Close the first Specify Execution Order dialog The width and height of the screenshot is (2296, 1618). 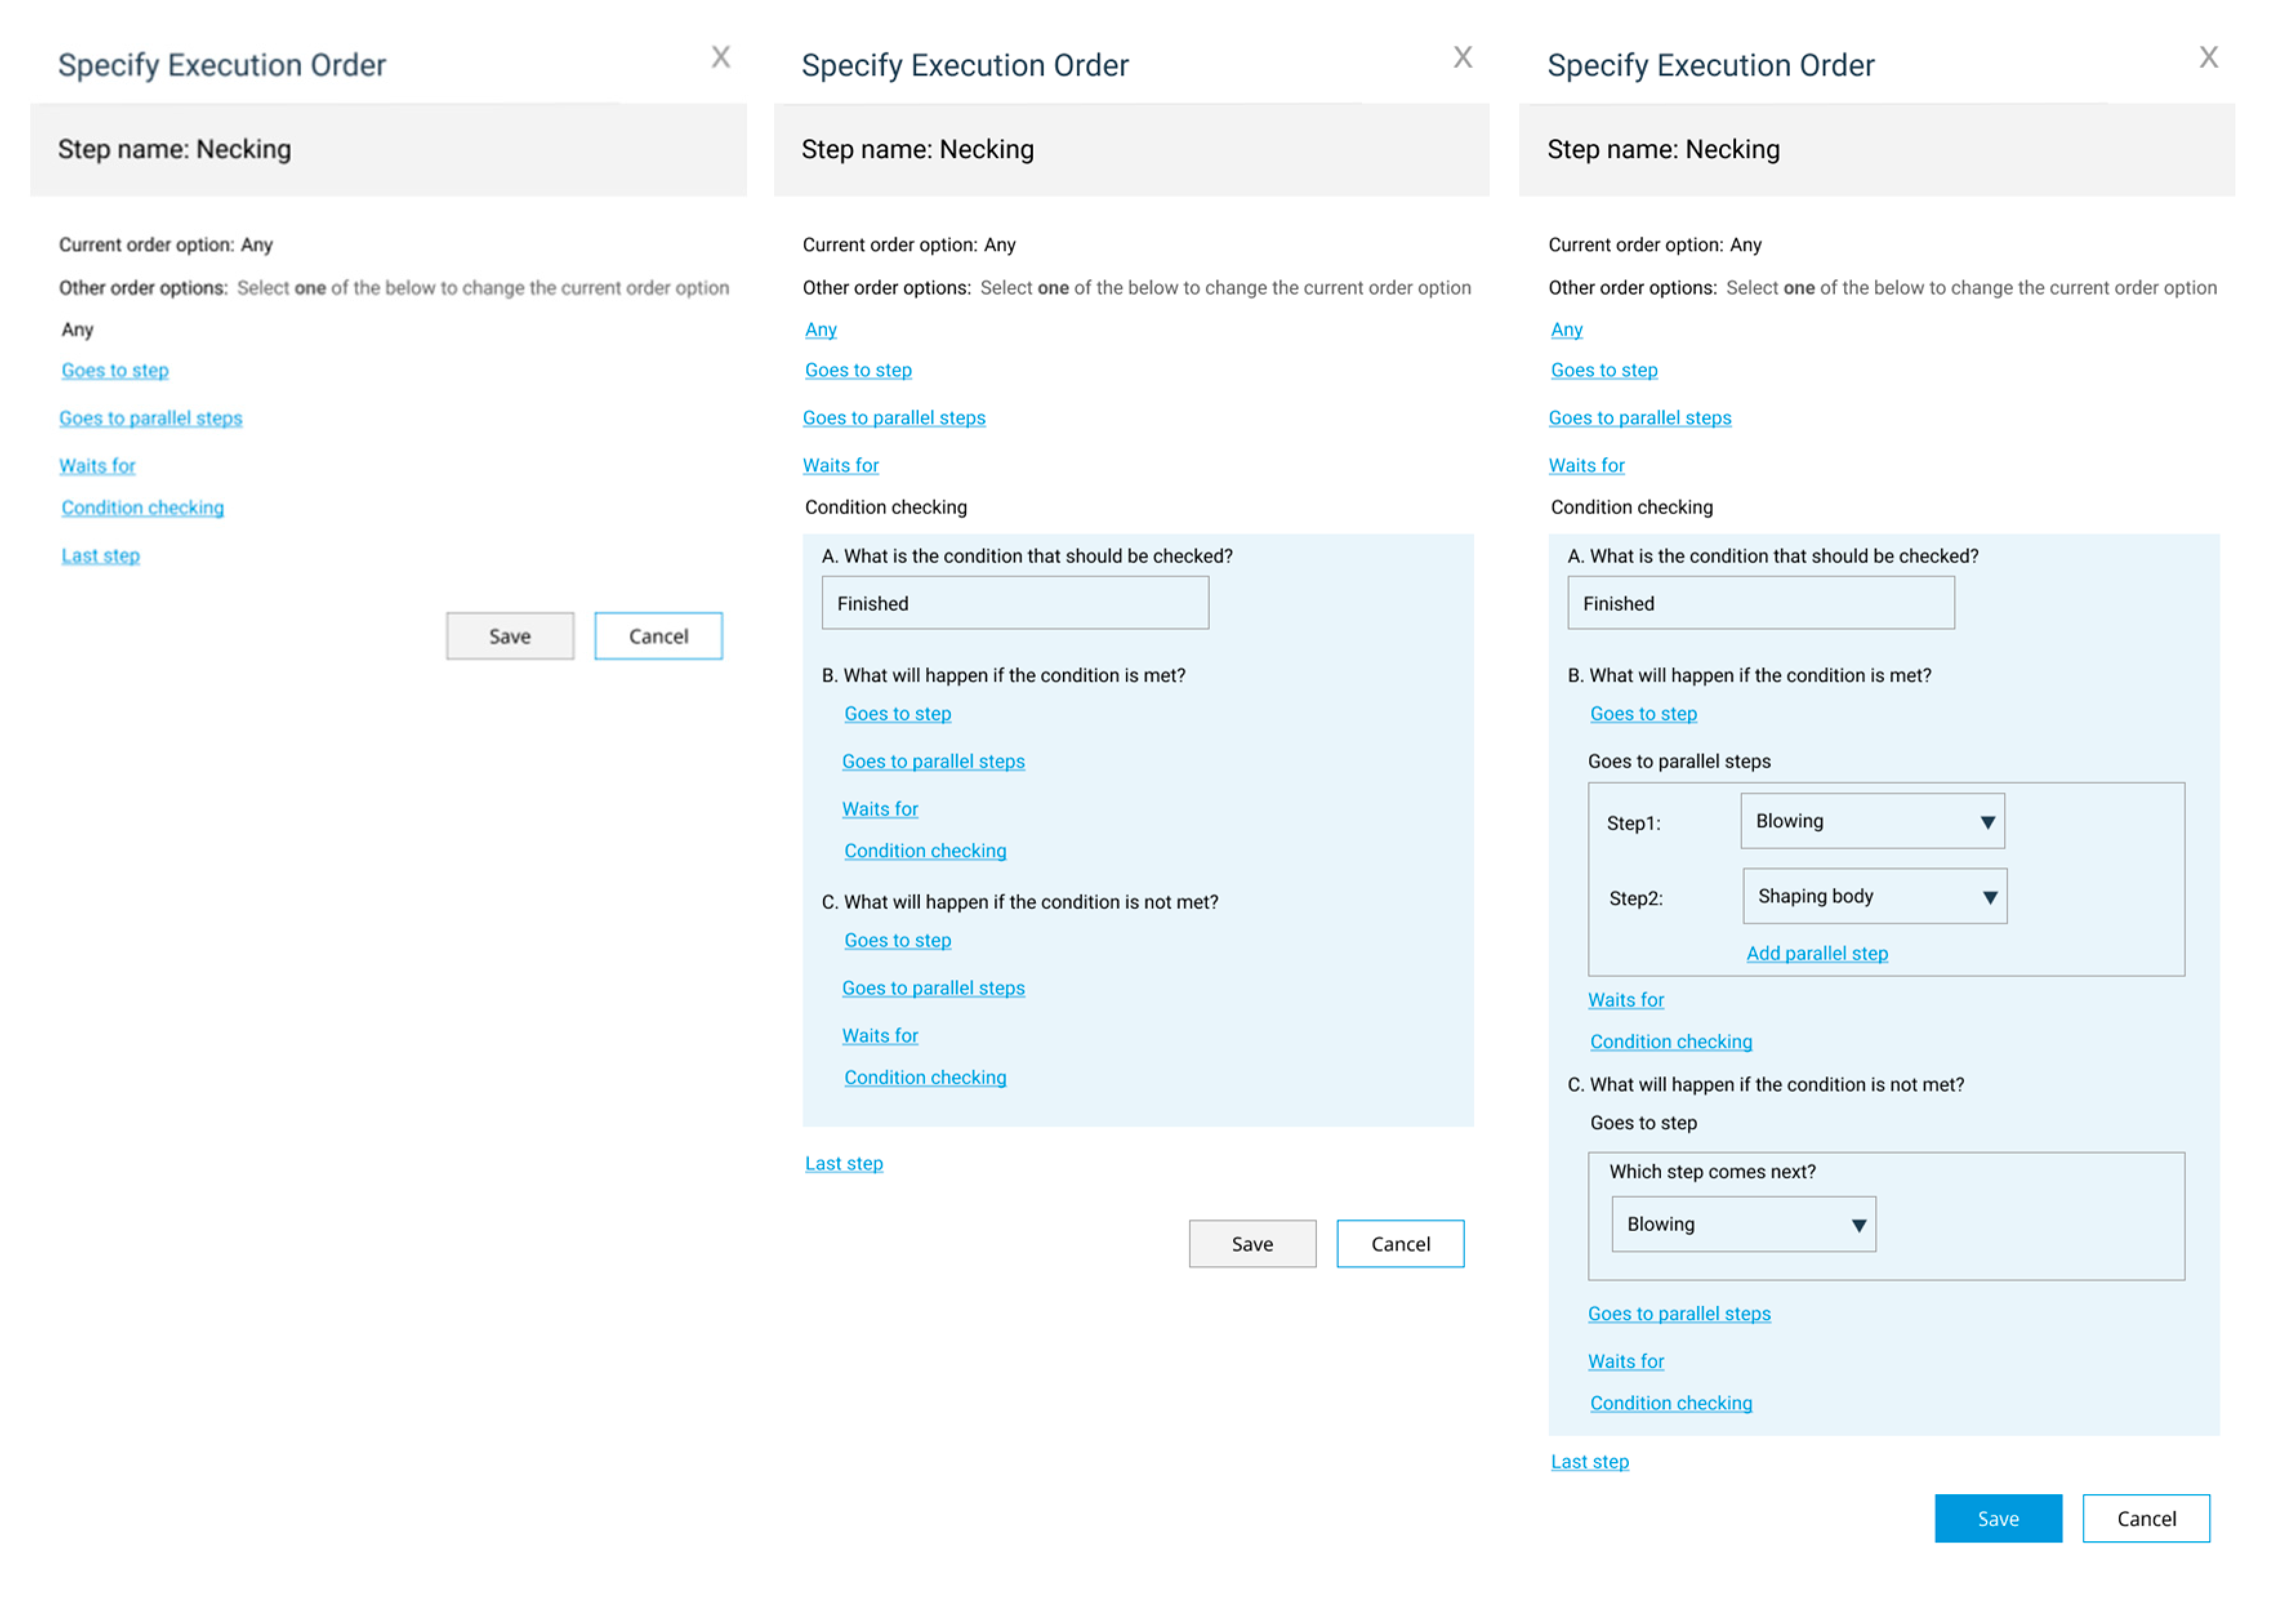point(720,57)
